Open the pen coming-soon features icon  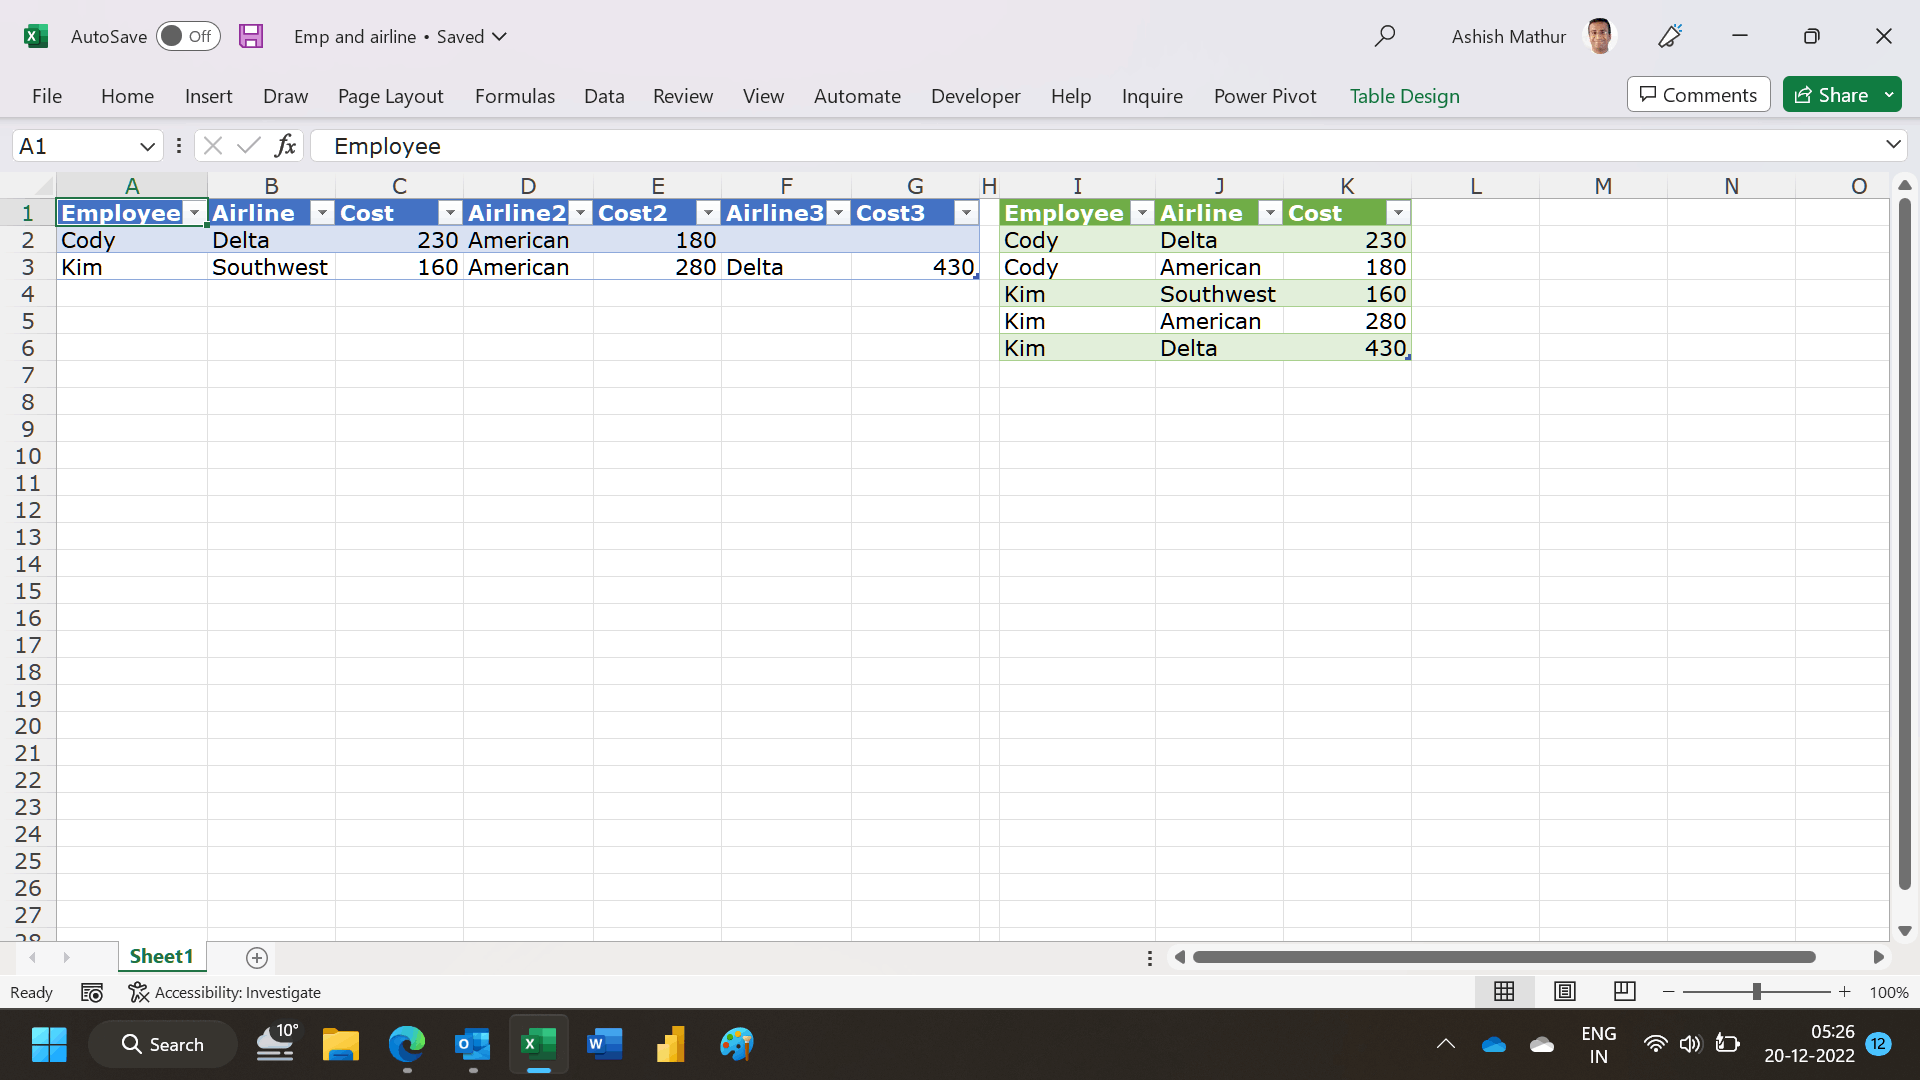point(1670,36)
